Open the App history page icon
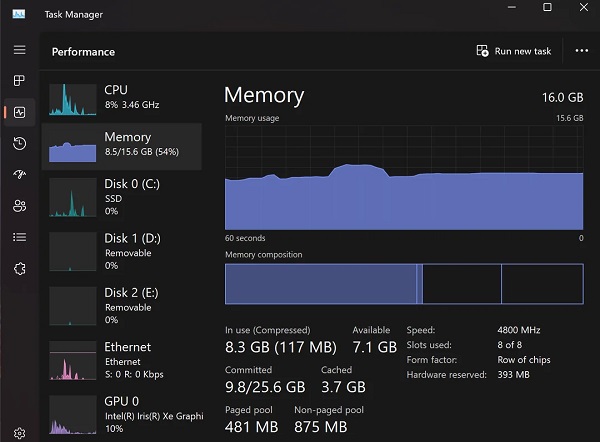600x442 pixels. 19,144
